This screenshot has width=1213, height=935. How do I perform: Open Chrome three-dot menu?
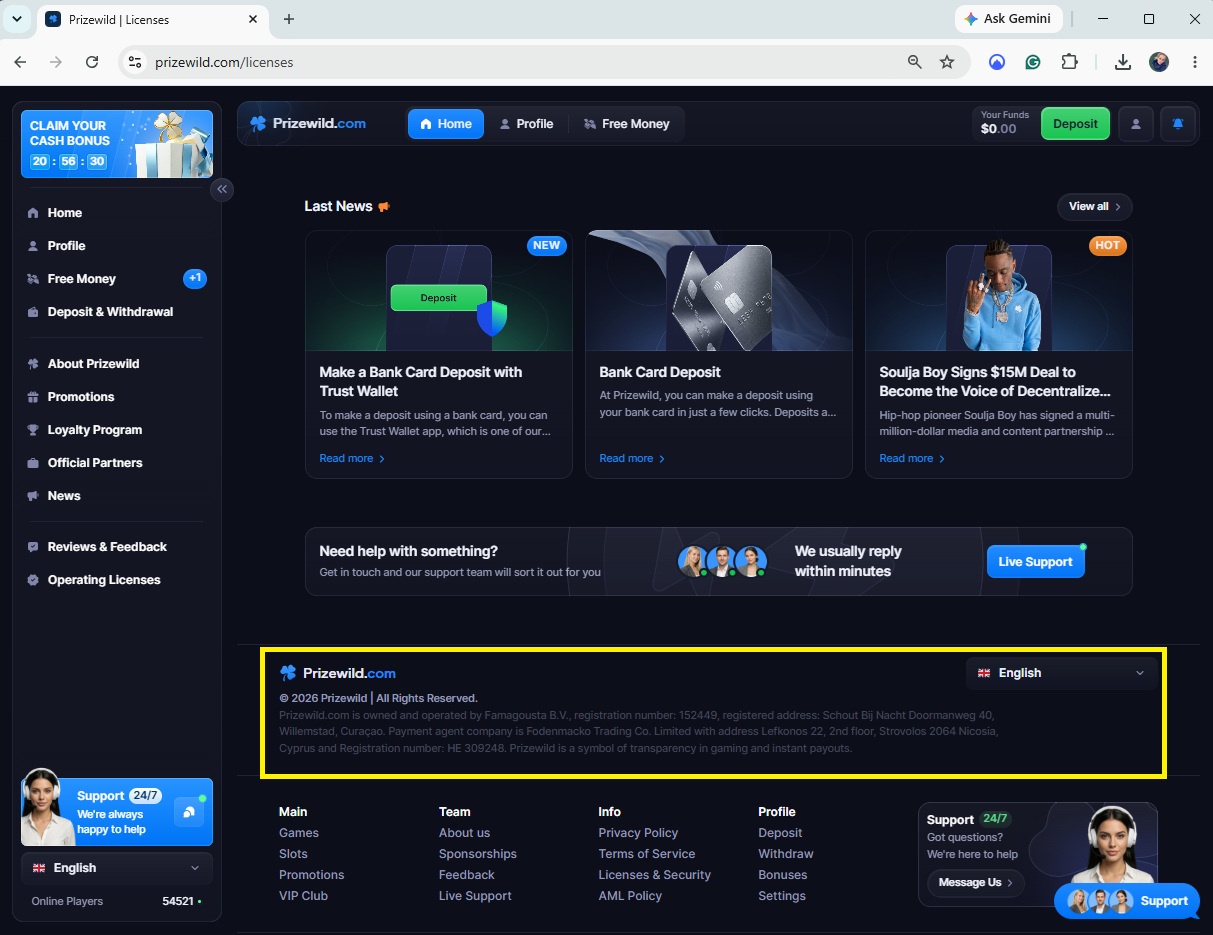[x=1195, y=62]
